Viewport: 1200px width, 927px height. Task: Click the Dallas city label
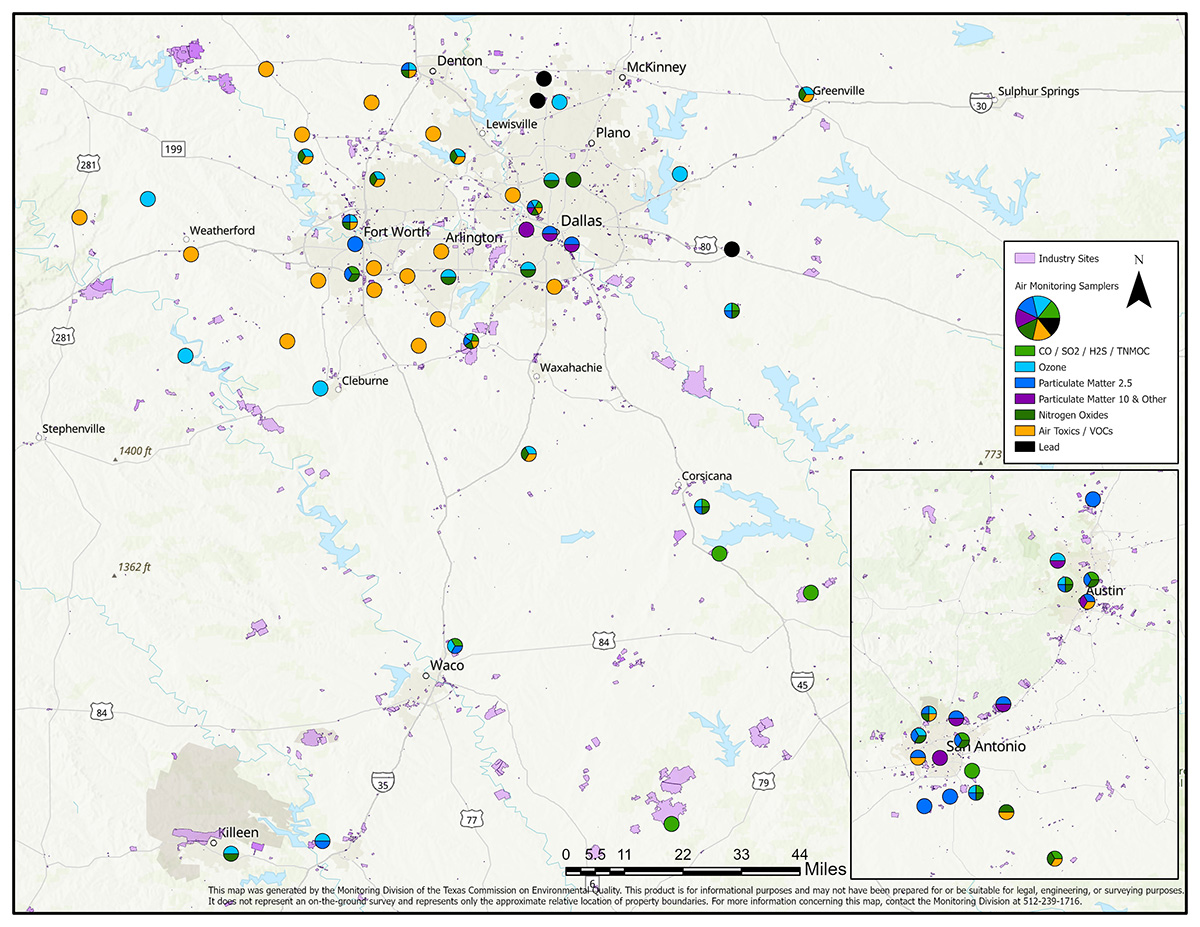click(x=580, y=221)
